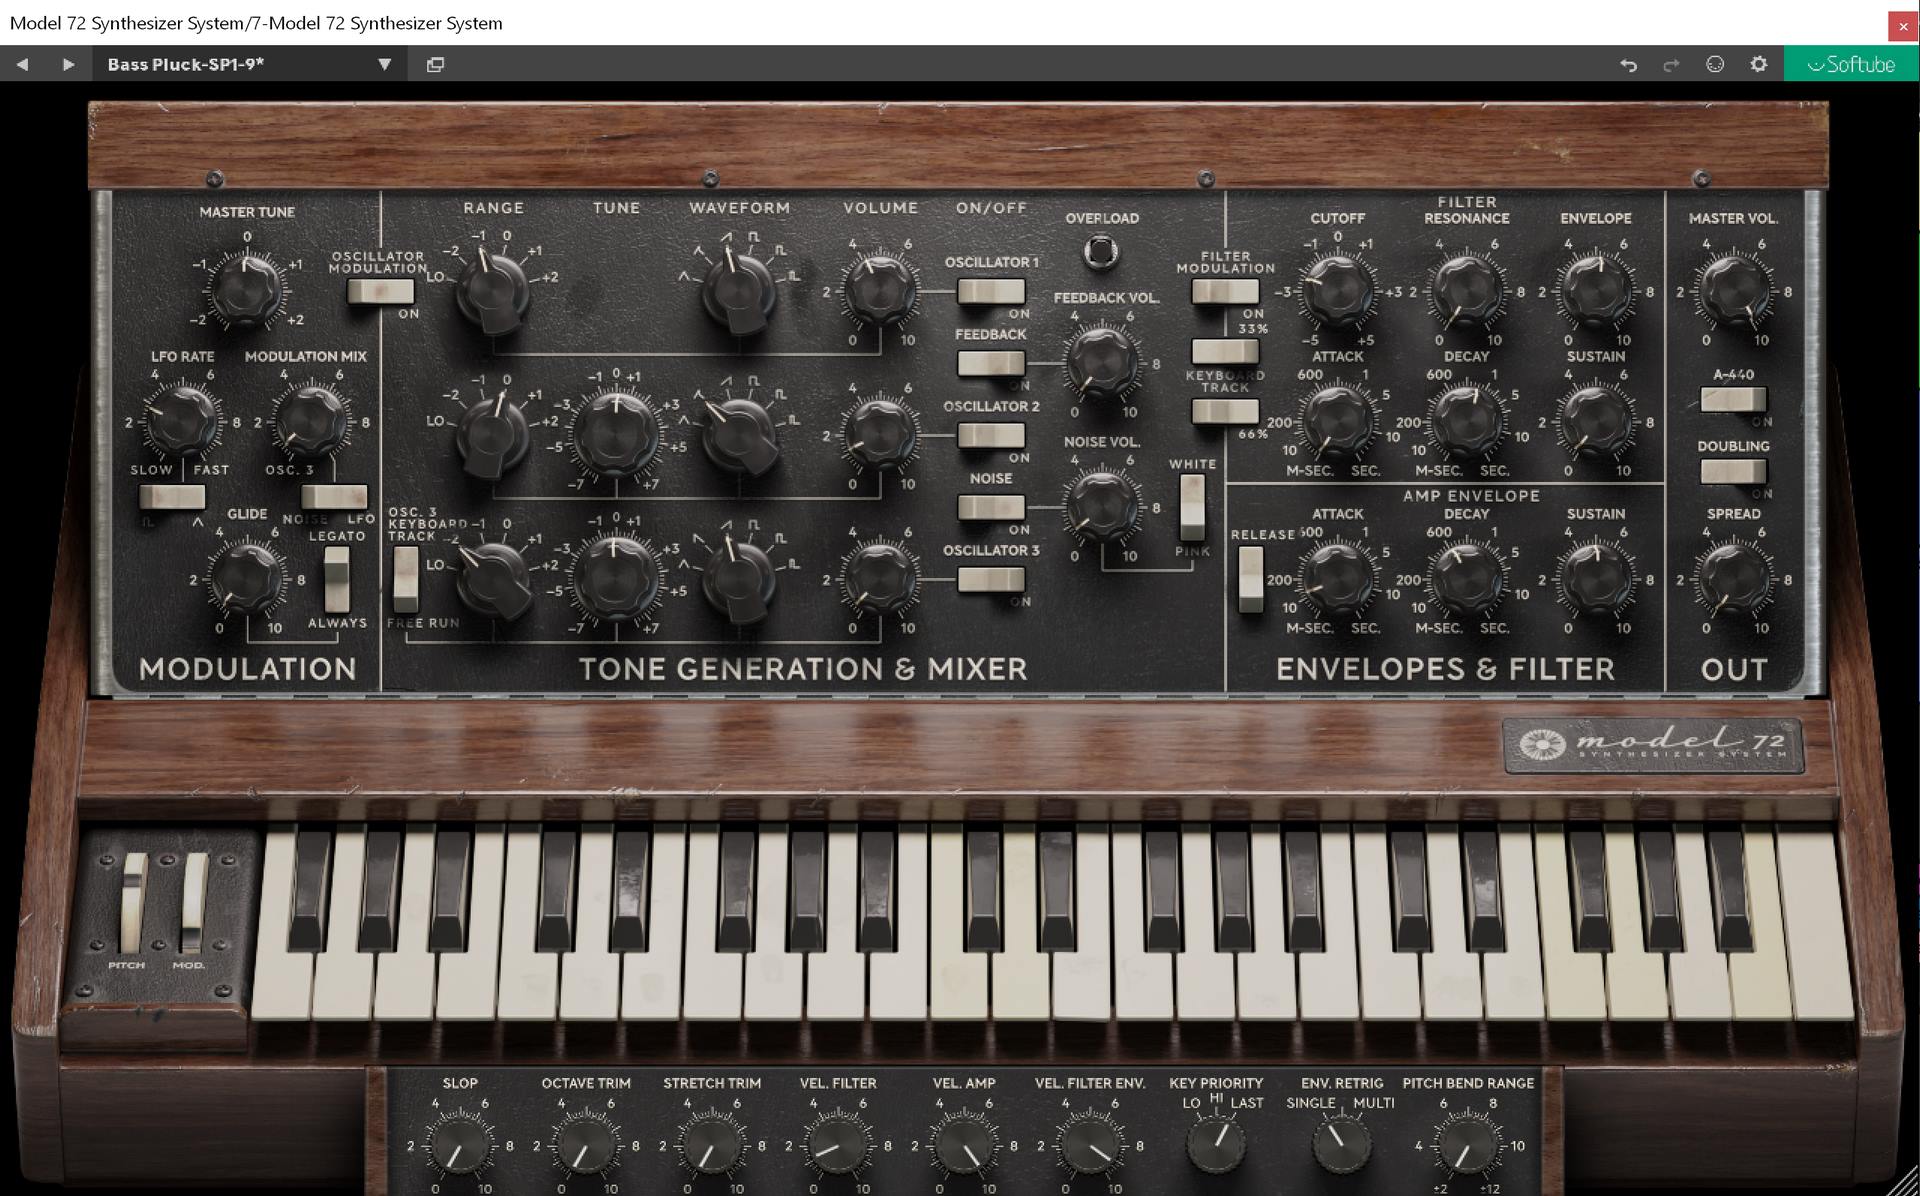The width and height of the screenshot is (1920, 1196).
Task: Toggle the Oscillator 1 on/off switch
Action: (990, 291)
